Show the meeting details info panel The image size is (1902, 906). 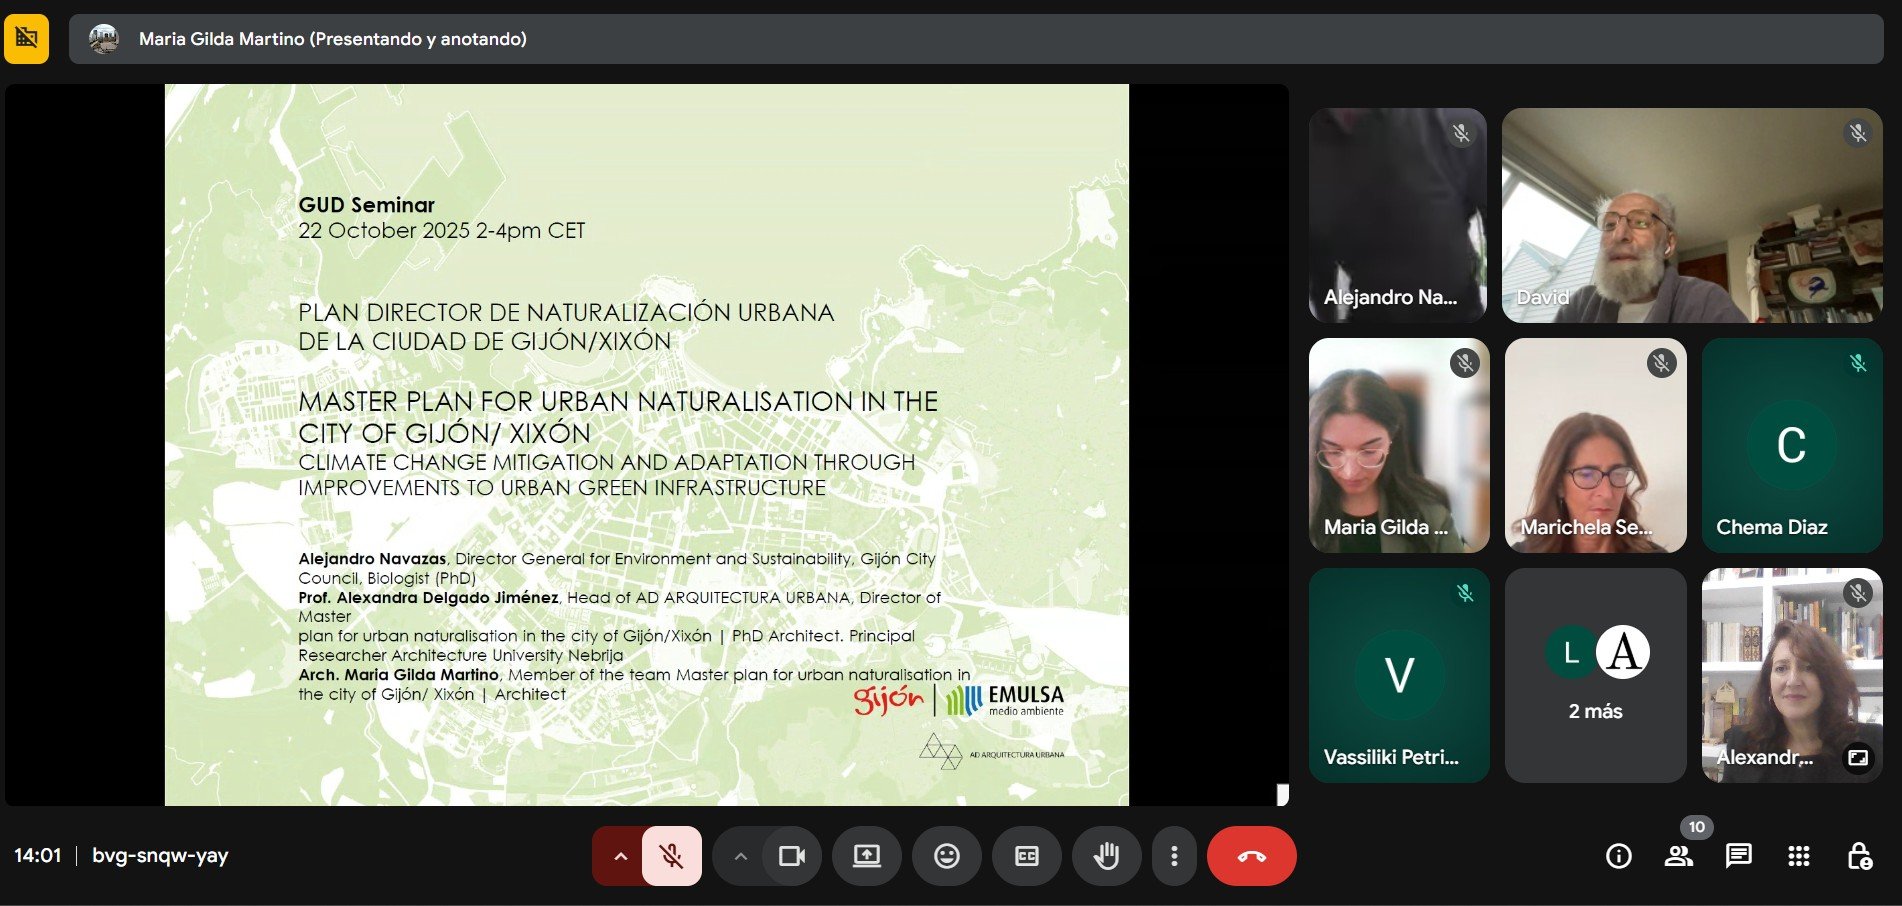coord(1618,857)
